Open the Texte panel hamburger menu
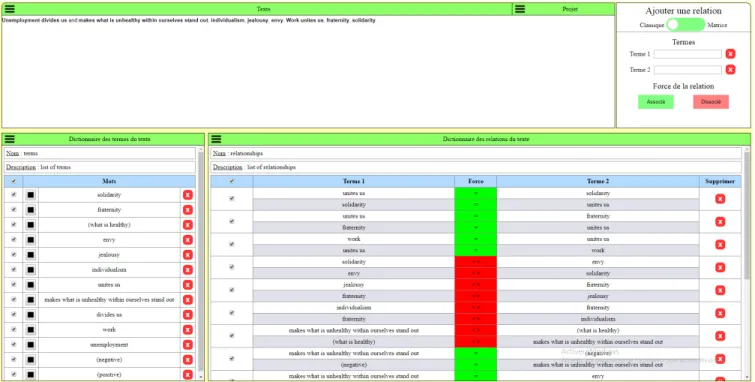The width and height of the screenshot is (755, 382). [10, 9]
